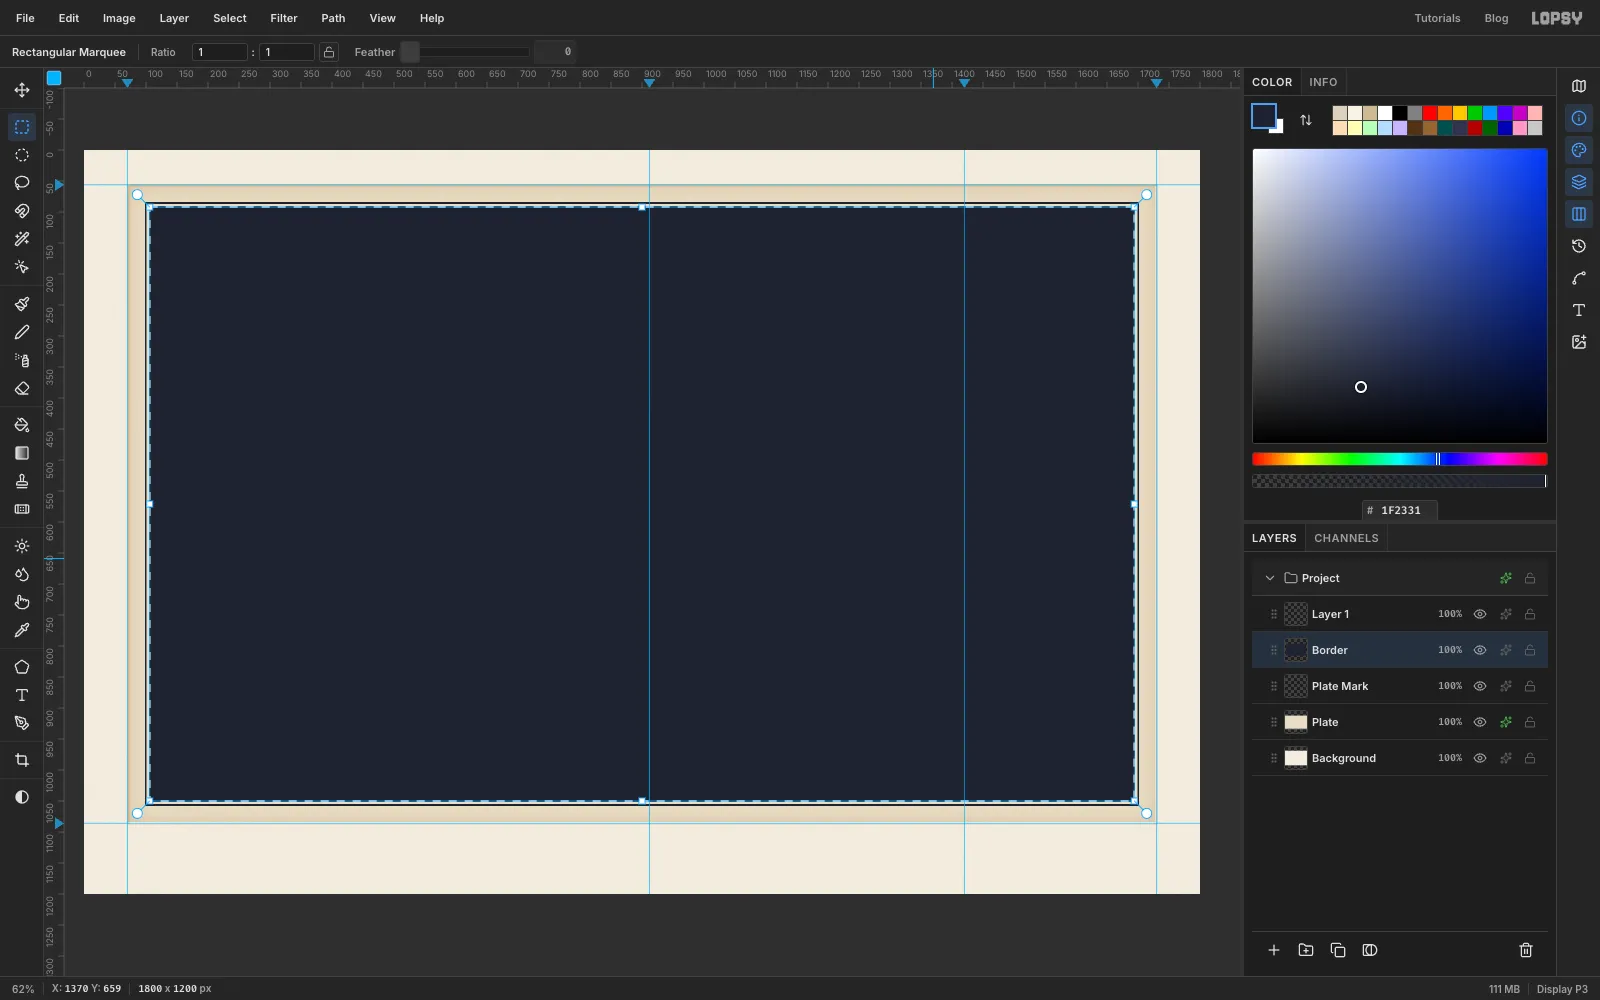Toggle Background layer visibility eye
This screenshot has height=1000, width=1600.
click(x=1480, y=758)
